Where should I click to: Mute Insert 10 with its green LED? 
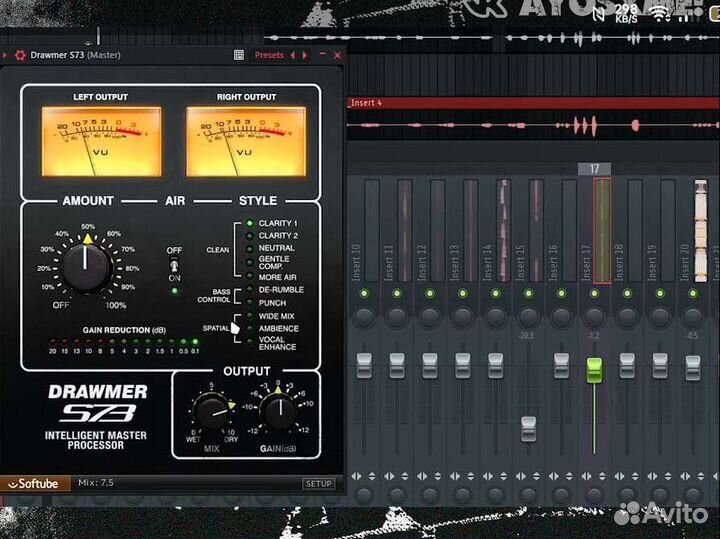coord(364,293)
